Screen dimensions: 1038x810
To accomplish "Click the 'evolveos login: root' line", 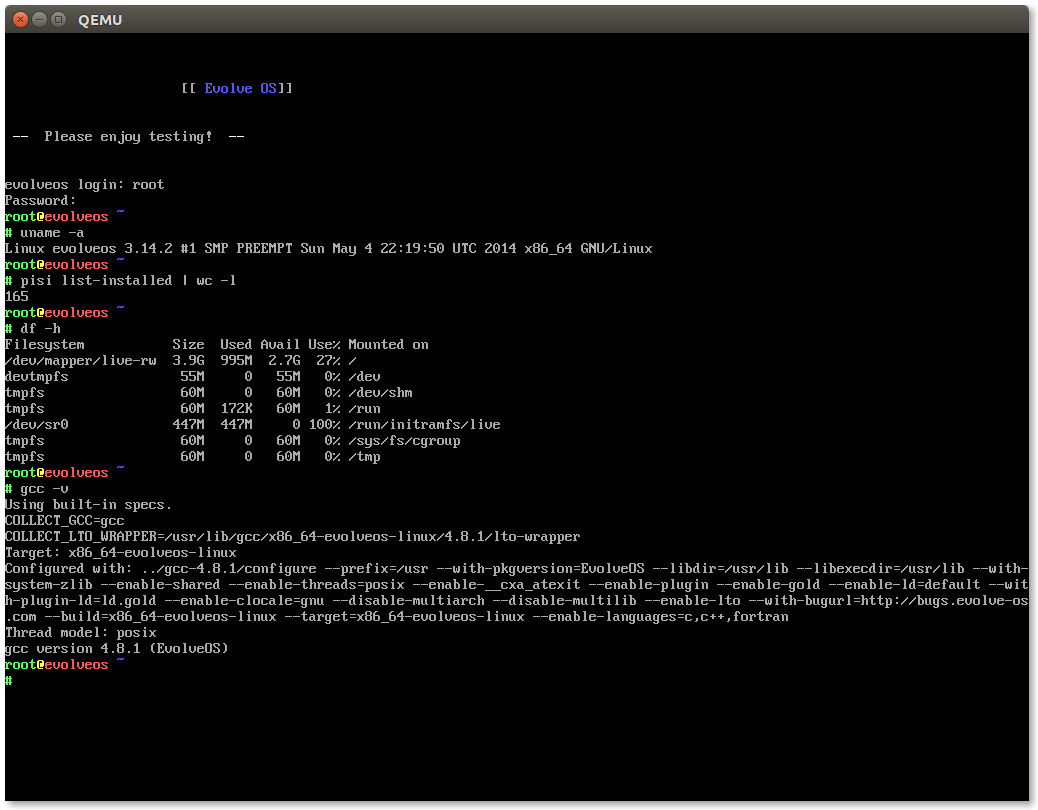I will [x=84, y=185].
